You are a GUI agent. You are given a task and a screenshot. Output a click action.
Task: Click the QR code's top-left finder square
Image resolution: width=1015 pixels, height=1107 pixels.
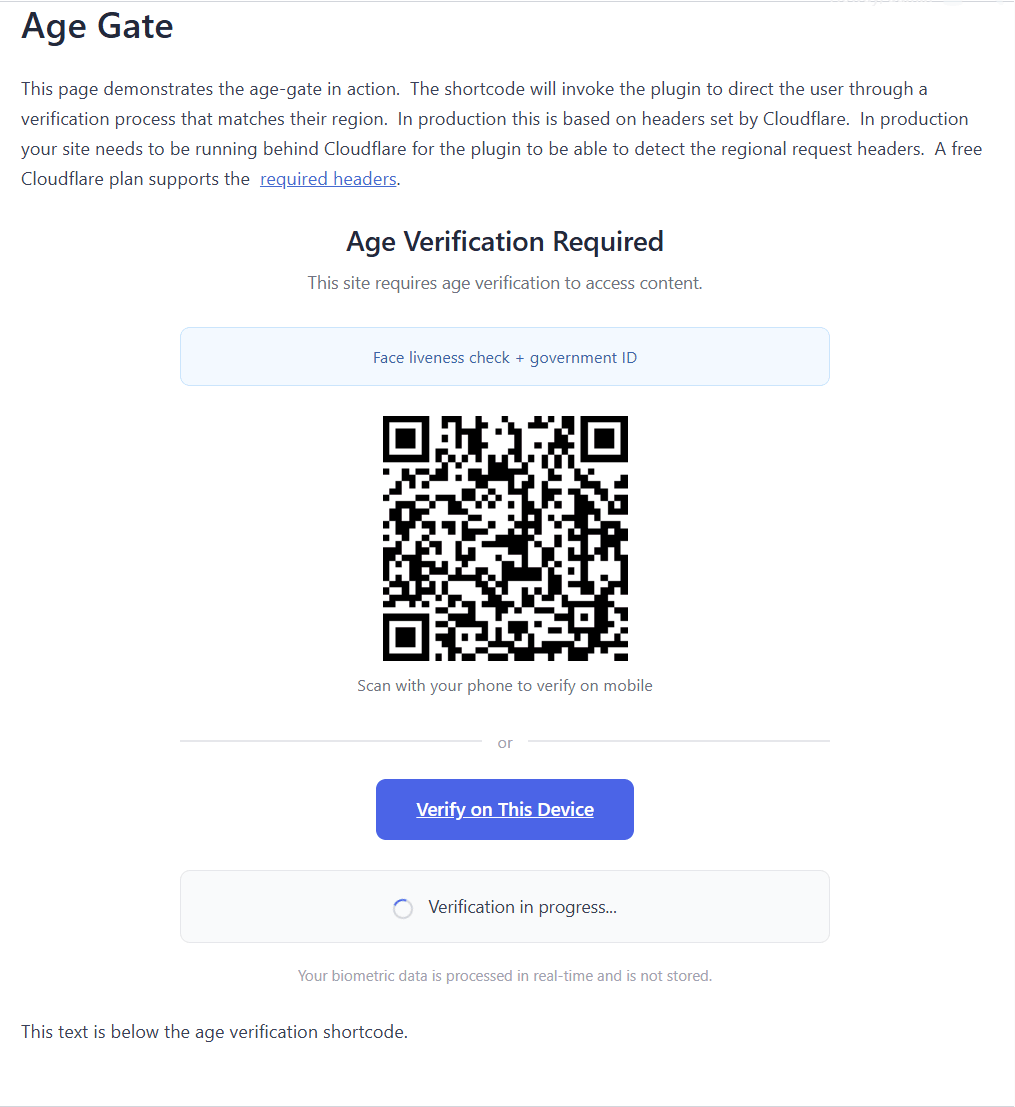point(406,439)
